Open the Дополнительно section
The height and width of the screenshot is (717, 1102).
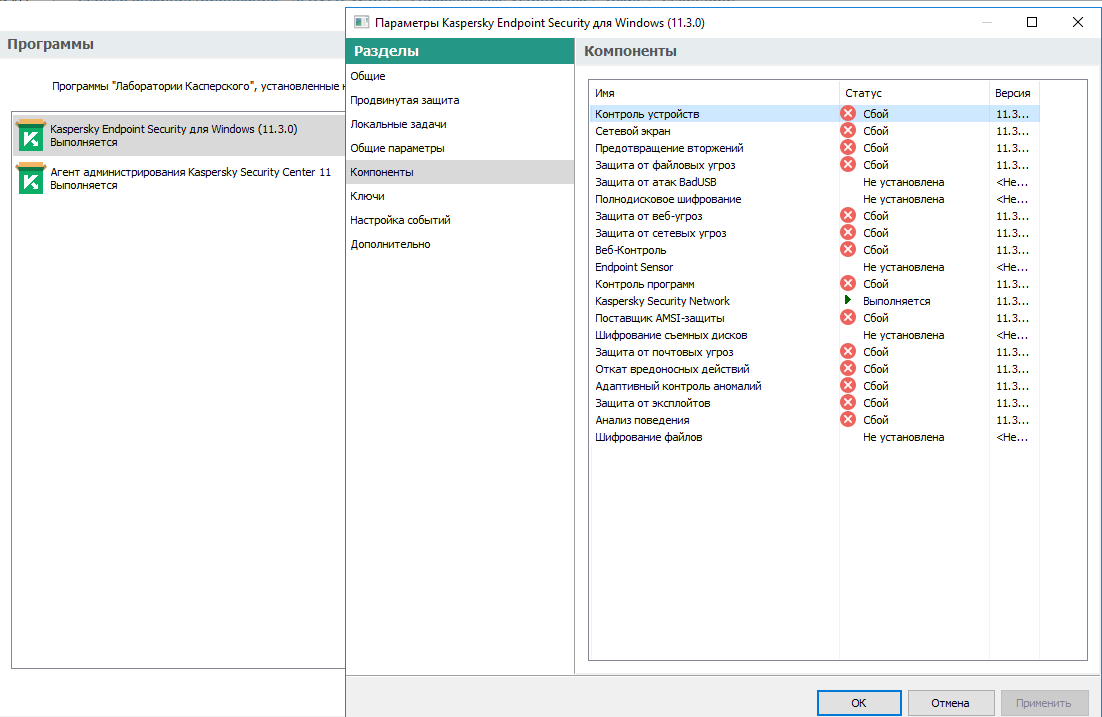[460, 244]
